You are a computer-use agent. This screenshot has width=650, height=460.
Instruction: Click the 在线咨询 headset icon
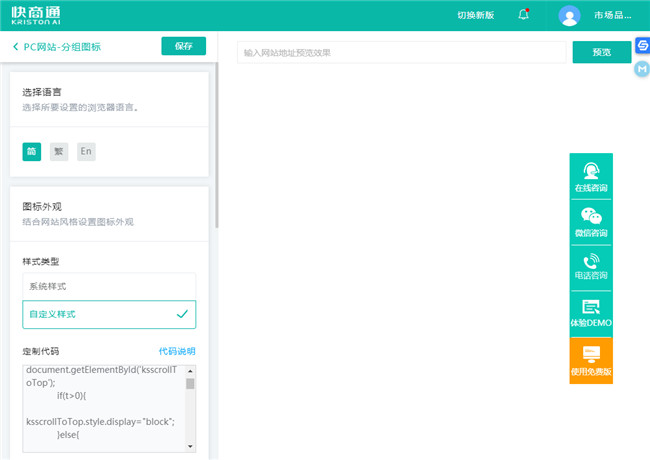coord(591,171)
